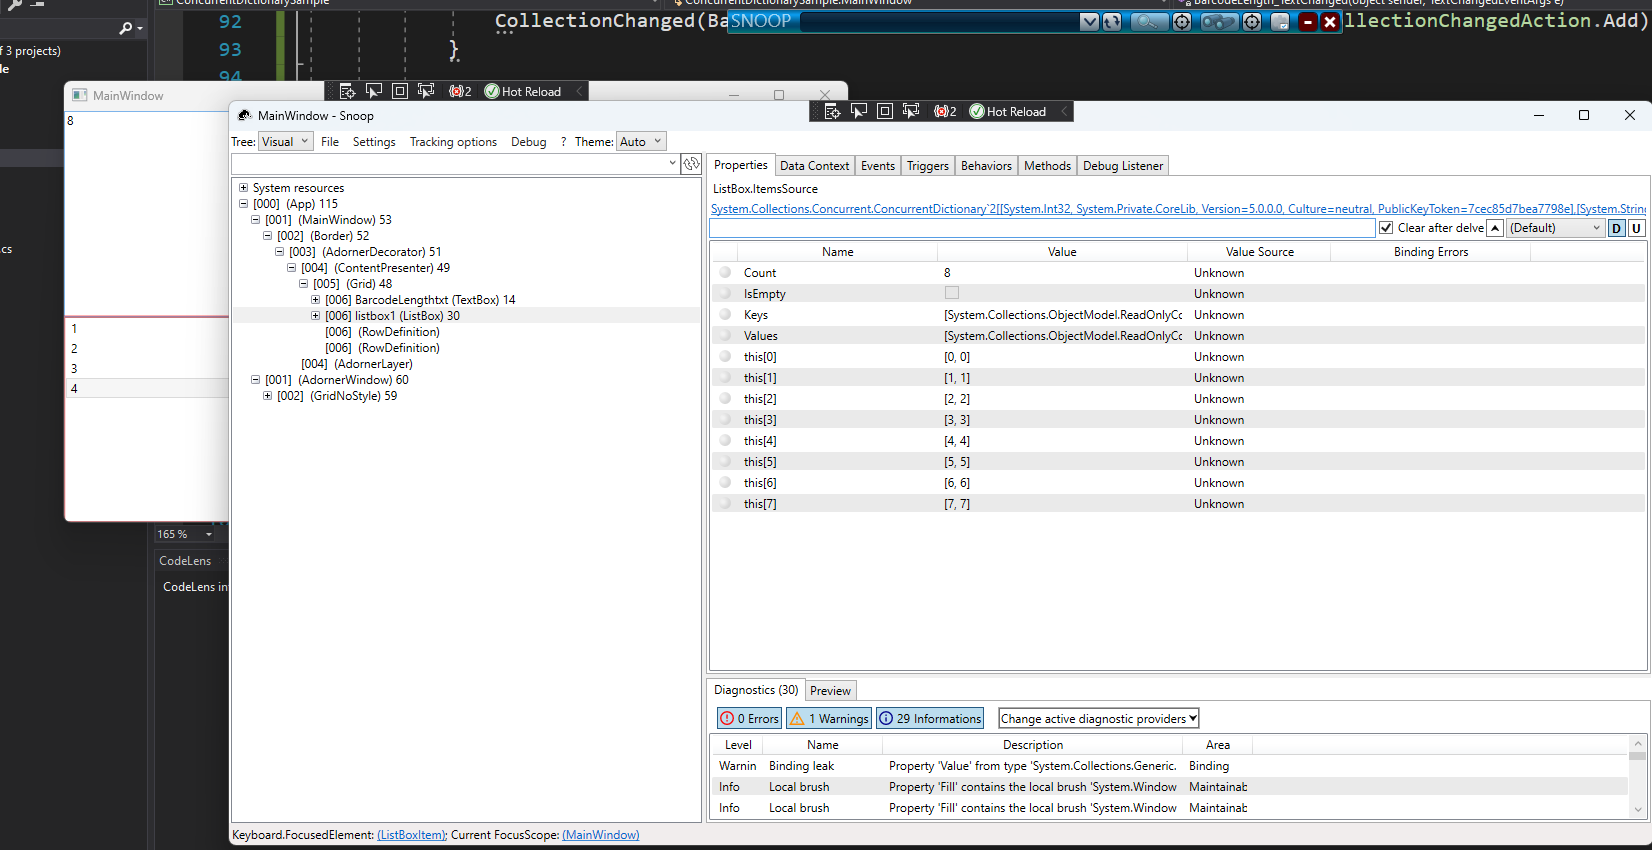Click Select Element icon on Snoop window toolbar
Image resolution: width=1652 pixels, height=850 pixels.
pos(858,111)
